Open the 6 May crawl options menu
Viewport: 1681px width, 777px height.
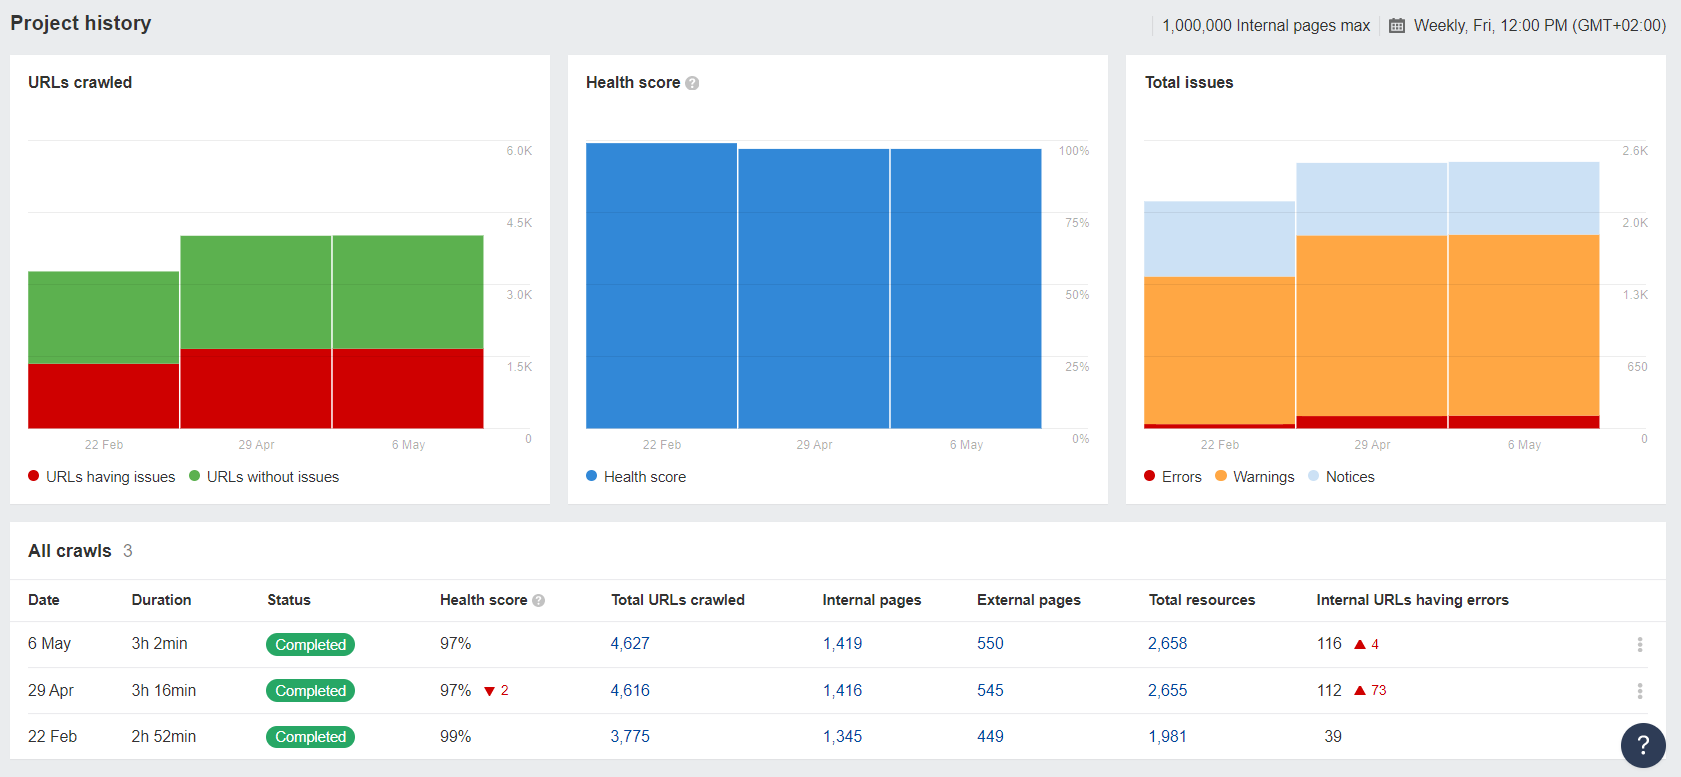pyautogui.click(x=1640, y=645)
